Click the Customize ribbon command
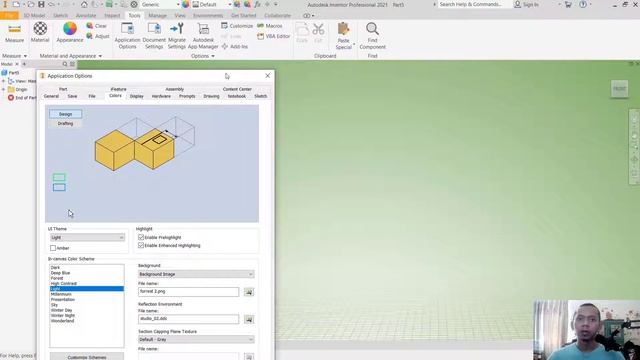 (237, 26)
